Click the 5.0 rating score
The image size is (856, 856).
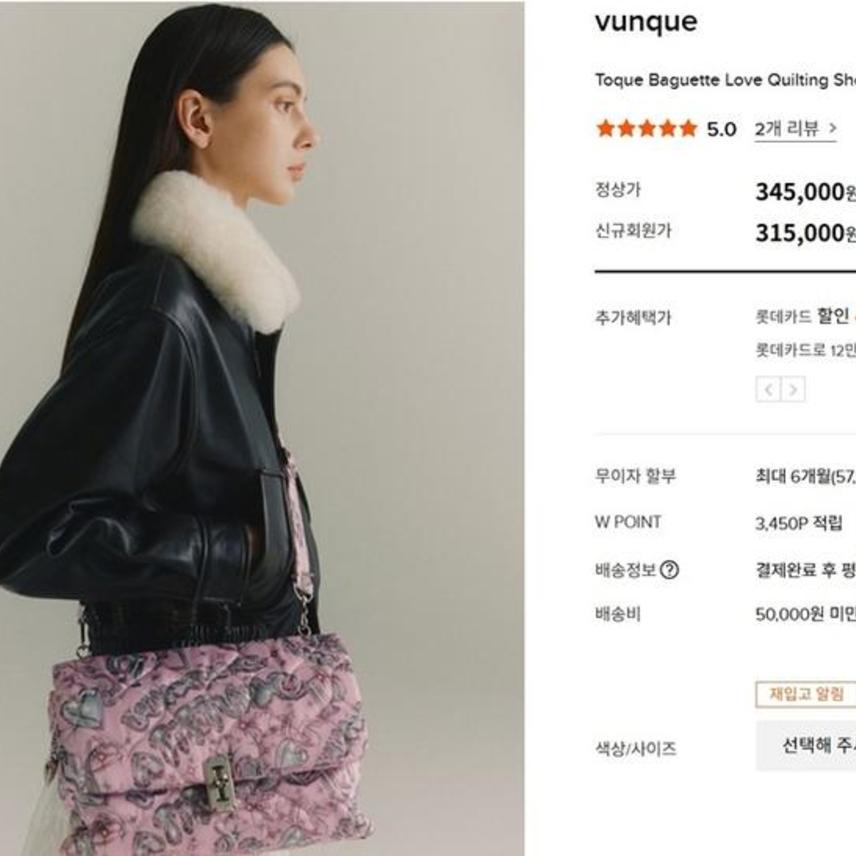click(x=722, y=129)
